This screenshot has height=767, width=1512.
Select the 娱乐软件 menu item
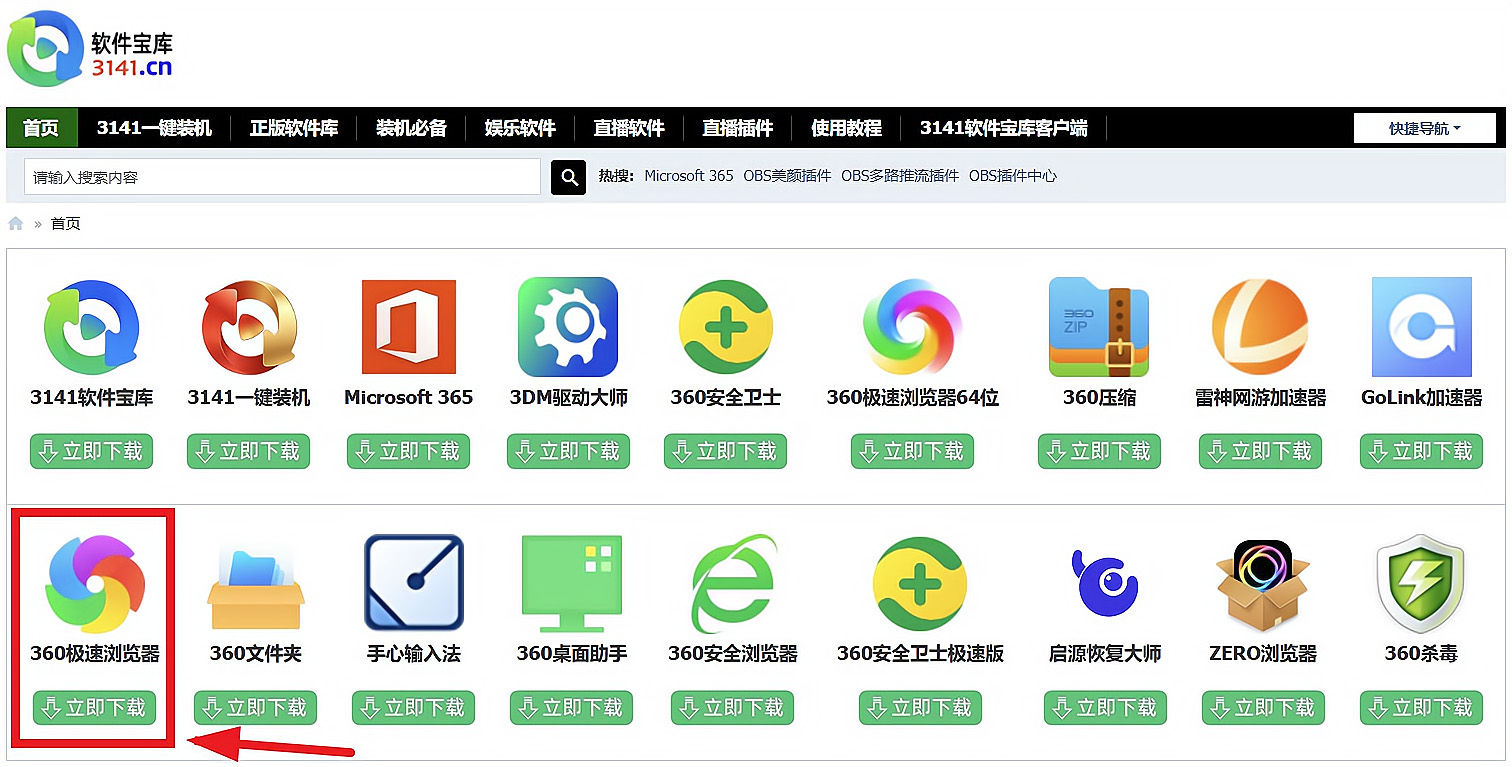pyautogui.click(x=520, y=128)
